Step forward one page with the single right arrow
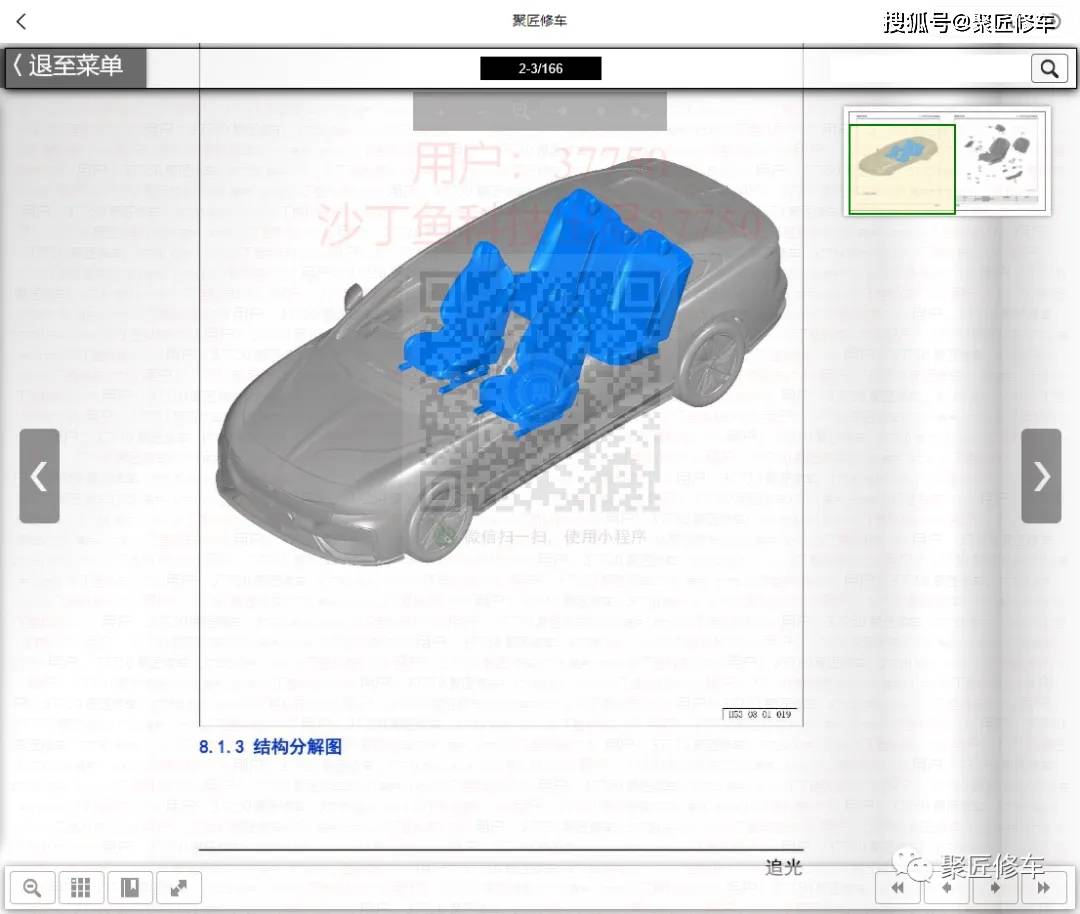 [x=995, y=887]
